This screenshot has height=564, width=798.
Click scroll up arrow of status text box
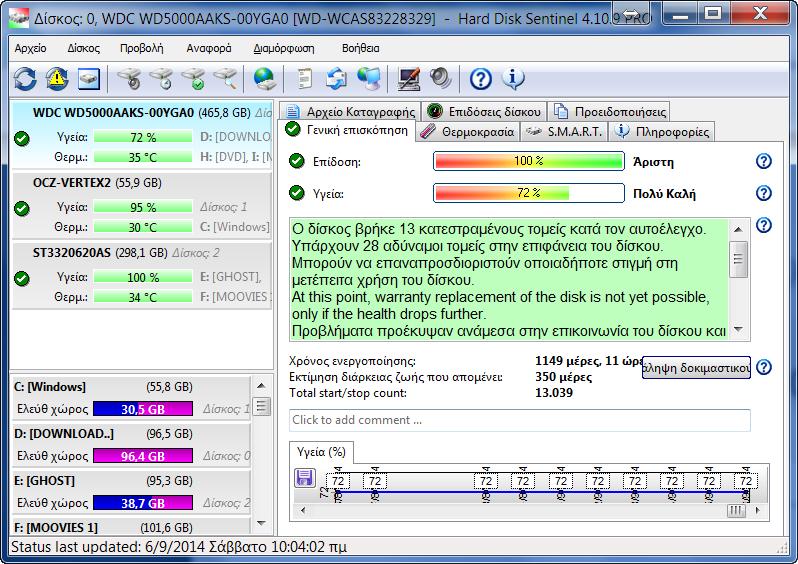738,230
